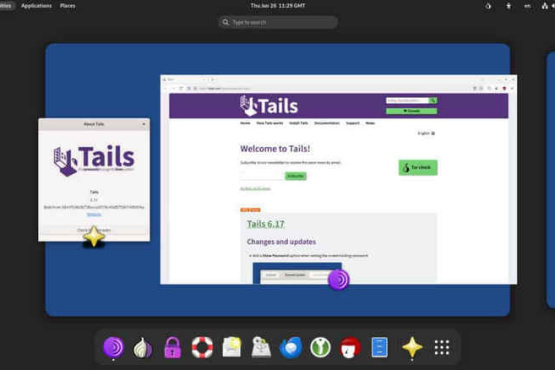555x370 pixels.
Task: Click the yellow star About Tails dash icon
Action: click(412, 347)
